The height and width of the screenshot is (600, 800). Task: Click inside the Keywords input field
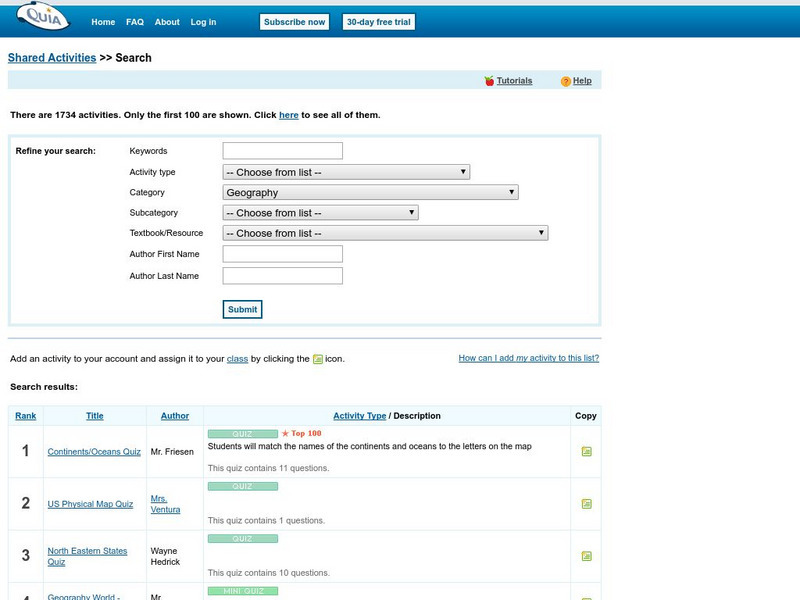pyautogui.click(x=283, y=149)
